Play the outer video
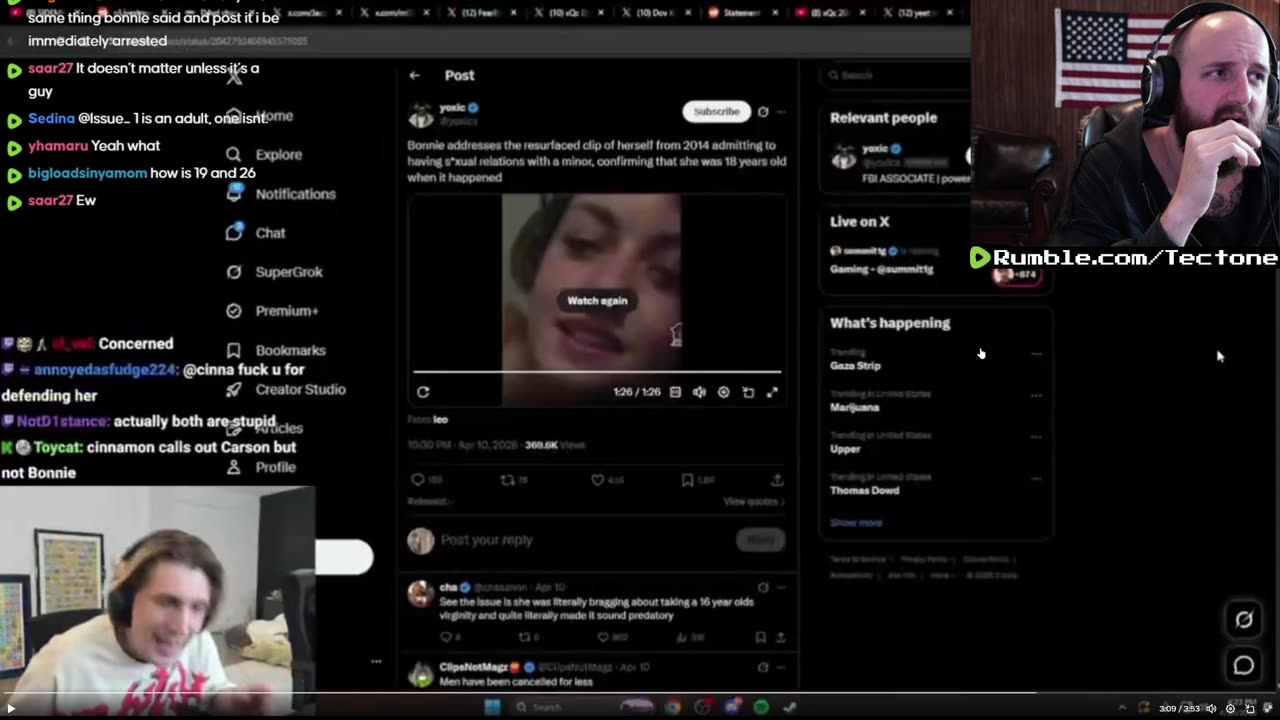This screenshot has width=1280, height=720. pyautogui.click(x=12, y=708)
